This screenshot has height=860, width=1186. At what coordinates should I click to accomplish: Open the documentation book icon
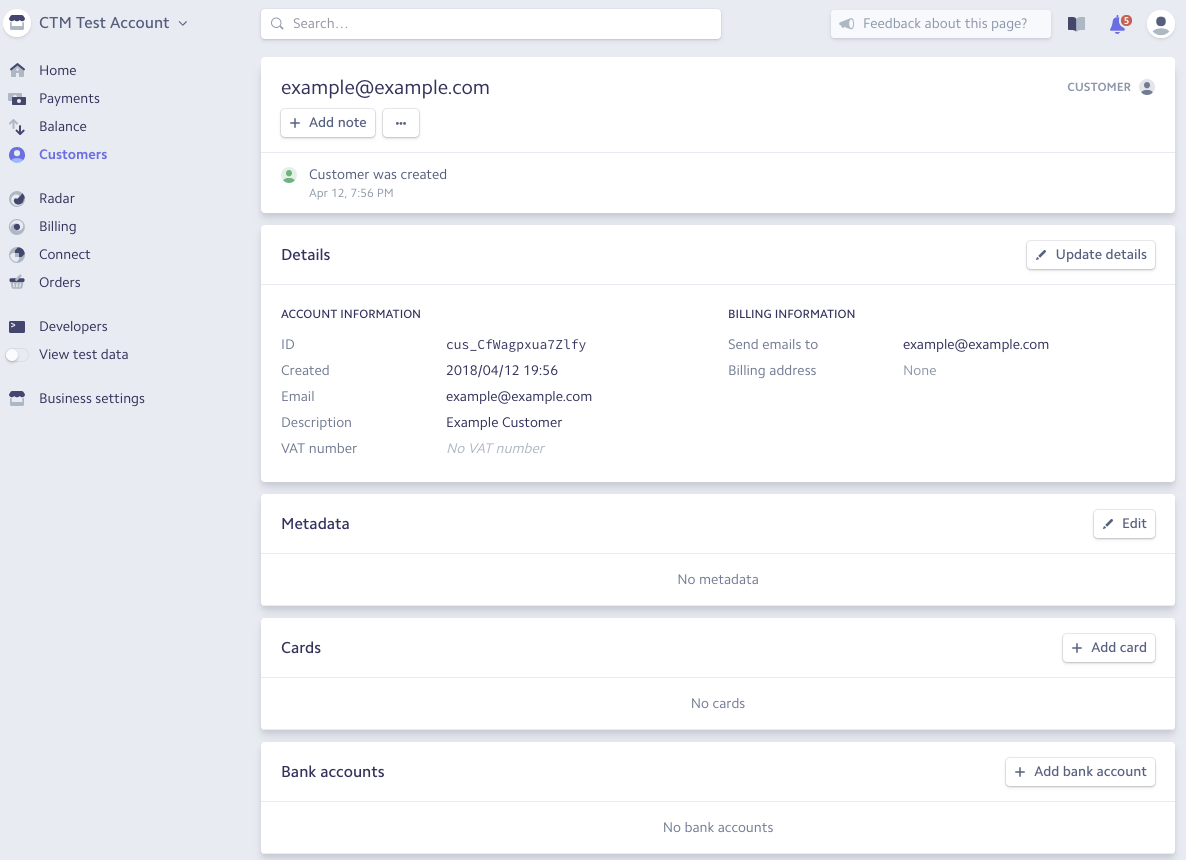point(1076,24)
